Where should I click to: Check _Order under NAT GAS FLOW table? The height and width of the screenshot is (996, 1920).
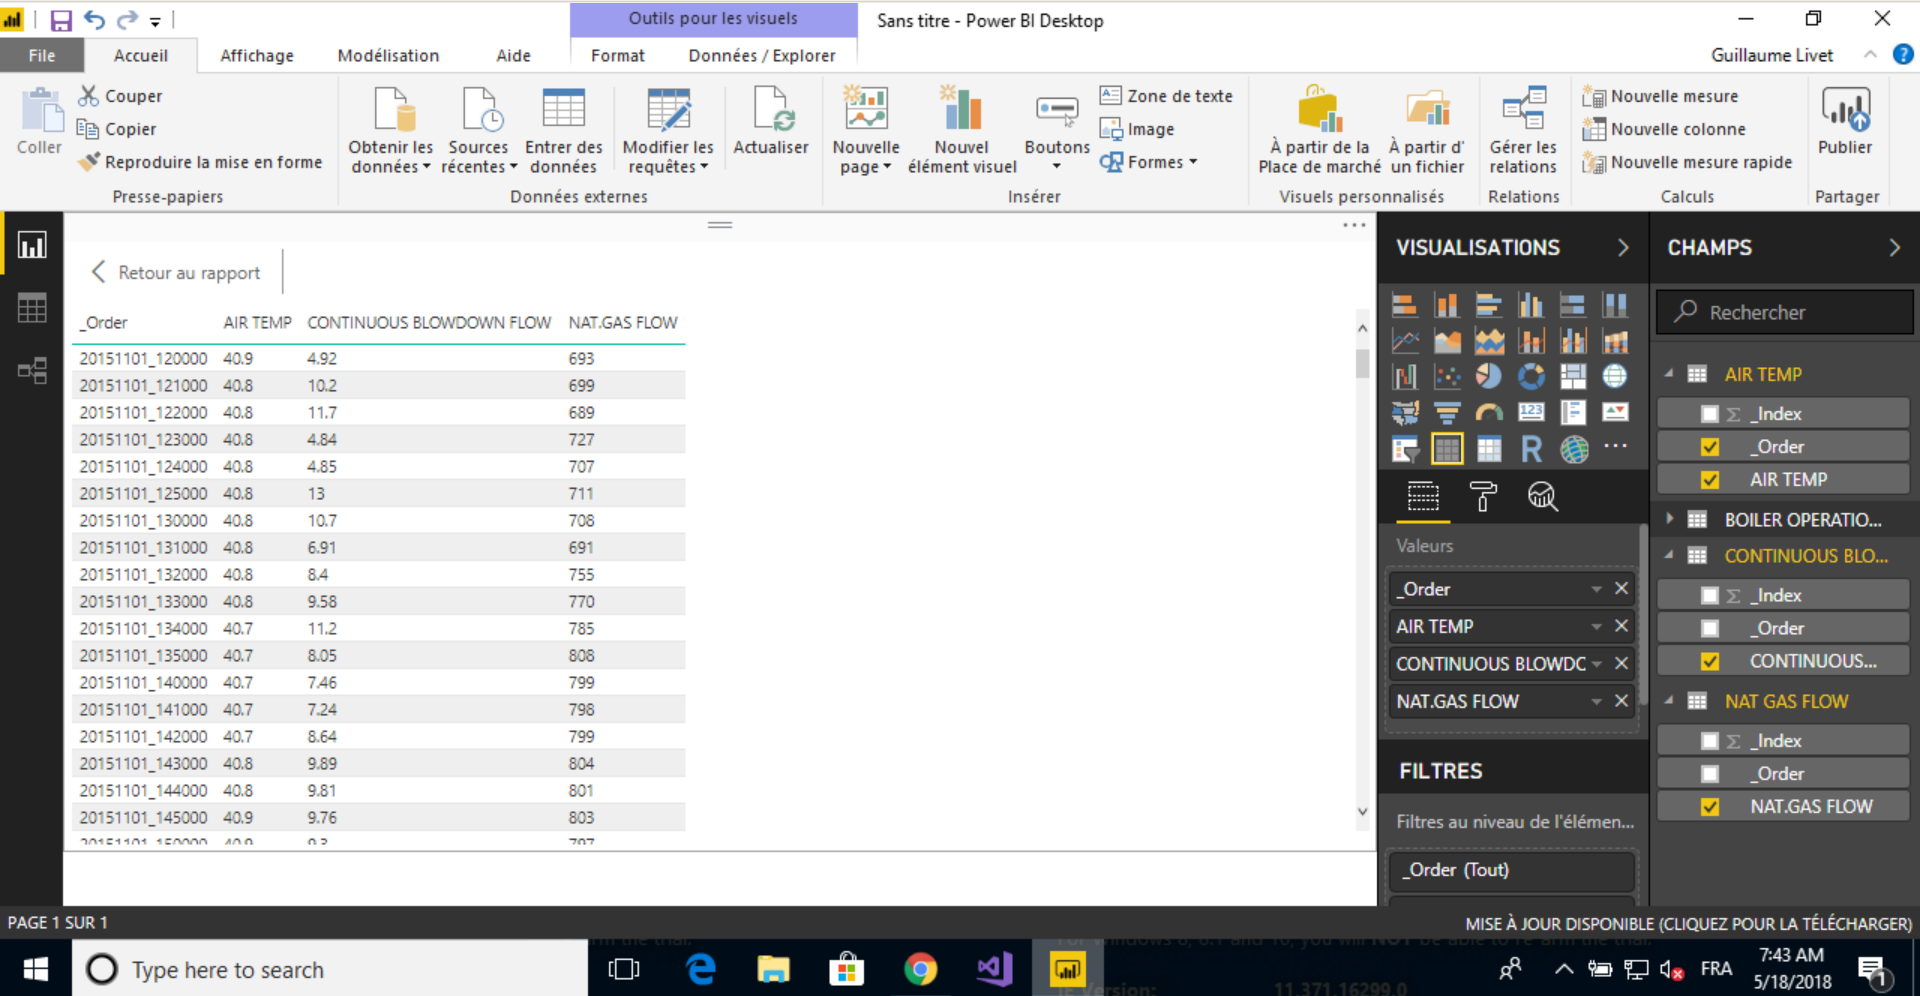pos(1710,774)
